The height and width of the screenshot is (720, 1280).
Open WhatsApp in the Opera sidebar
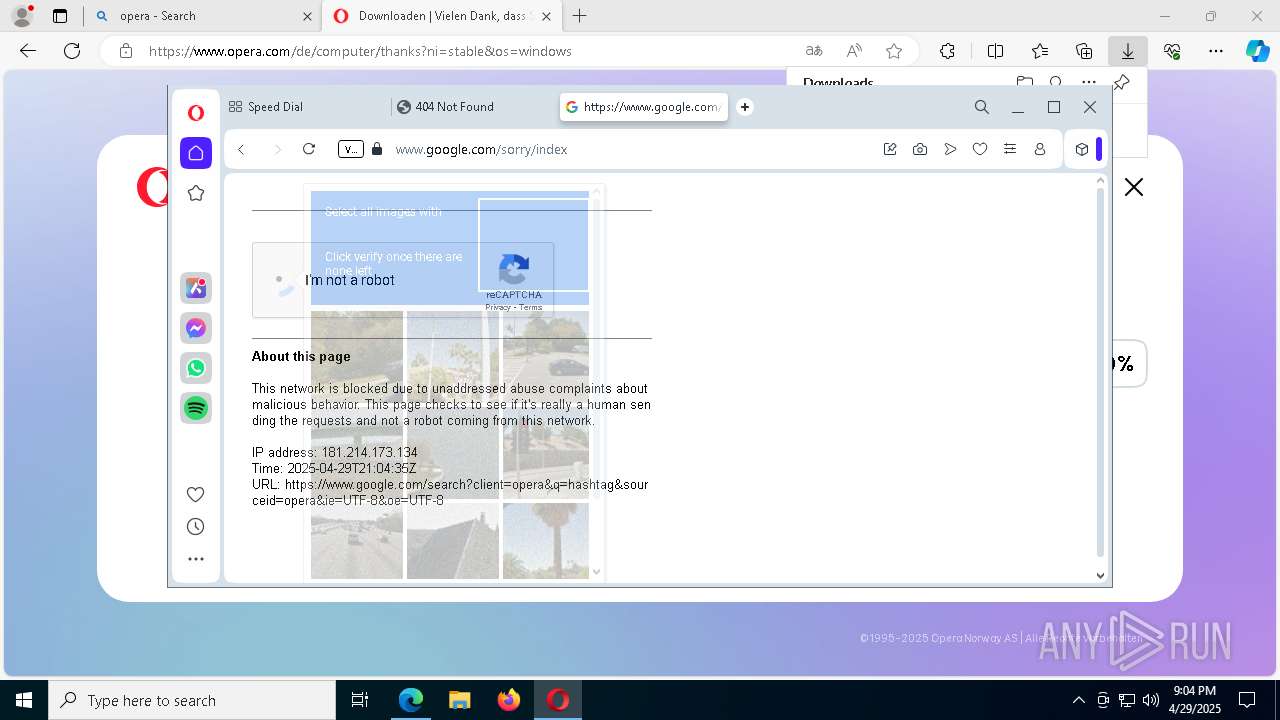click(196, 368)
